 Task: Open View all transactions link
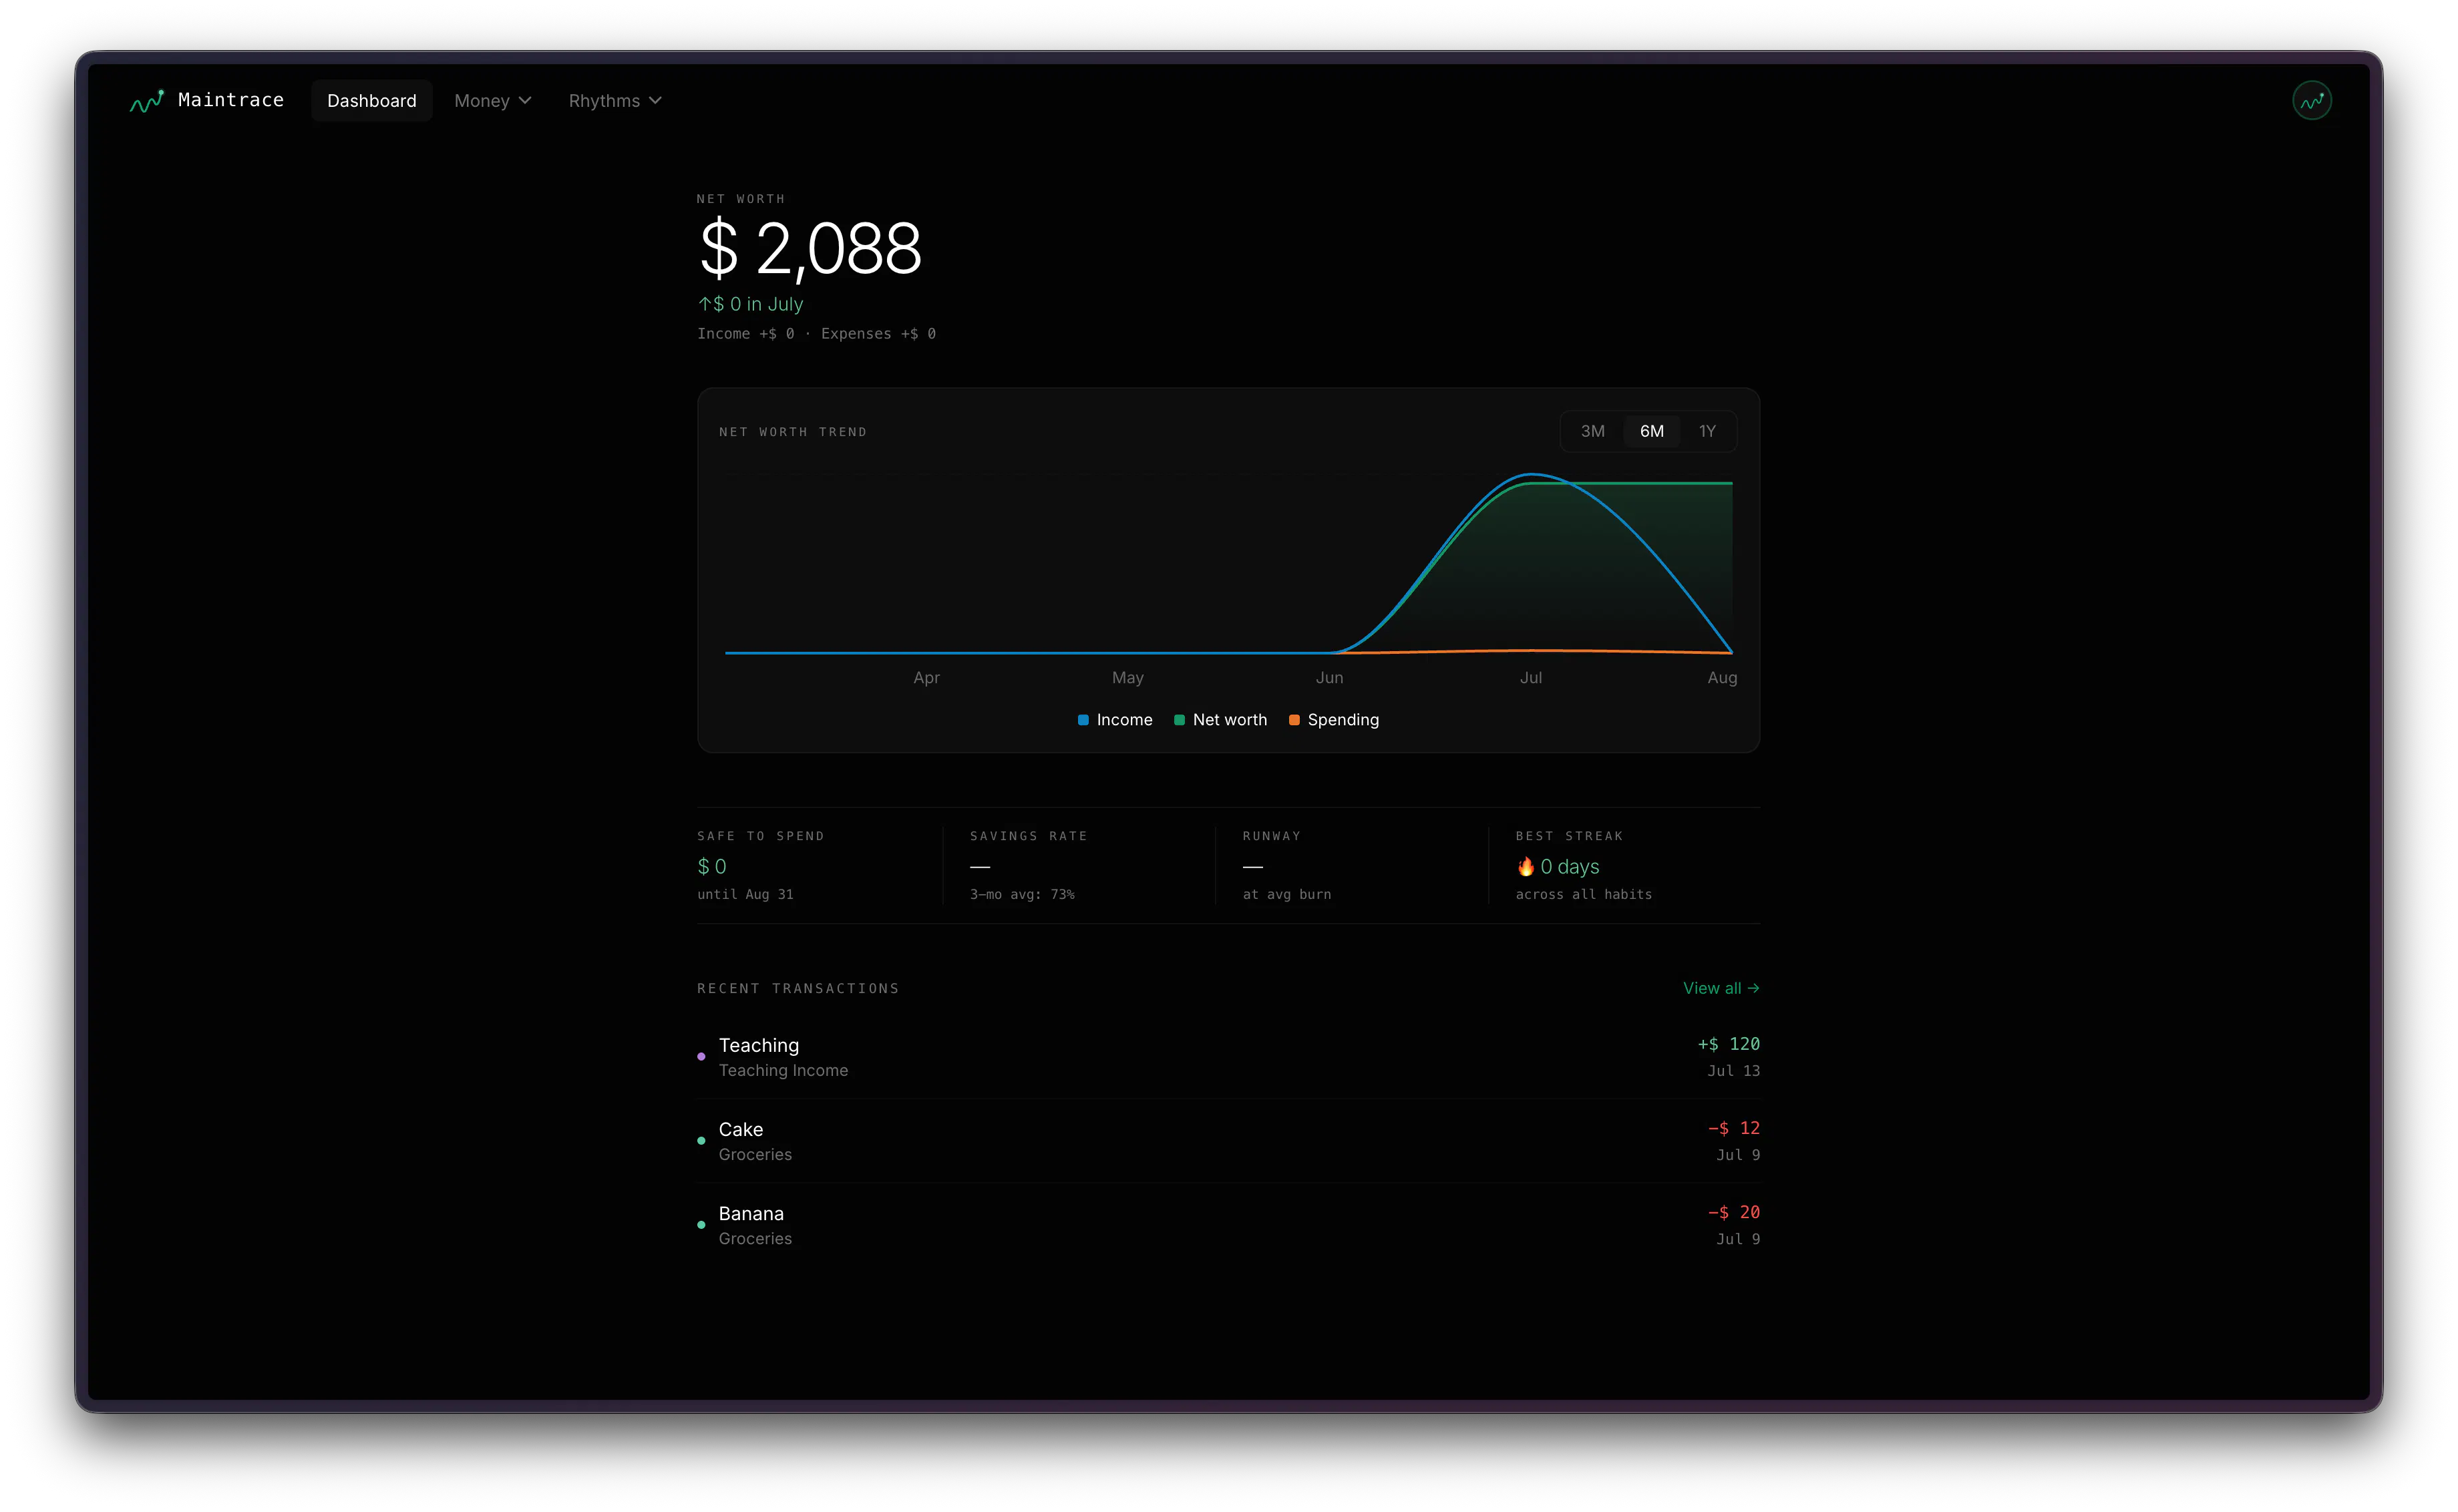click(x=1721, y=988)
